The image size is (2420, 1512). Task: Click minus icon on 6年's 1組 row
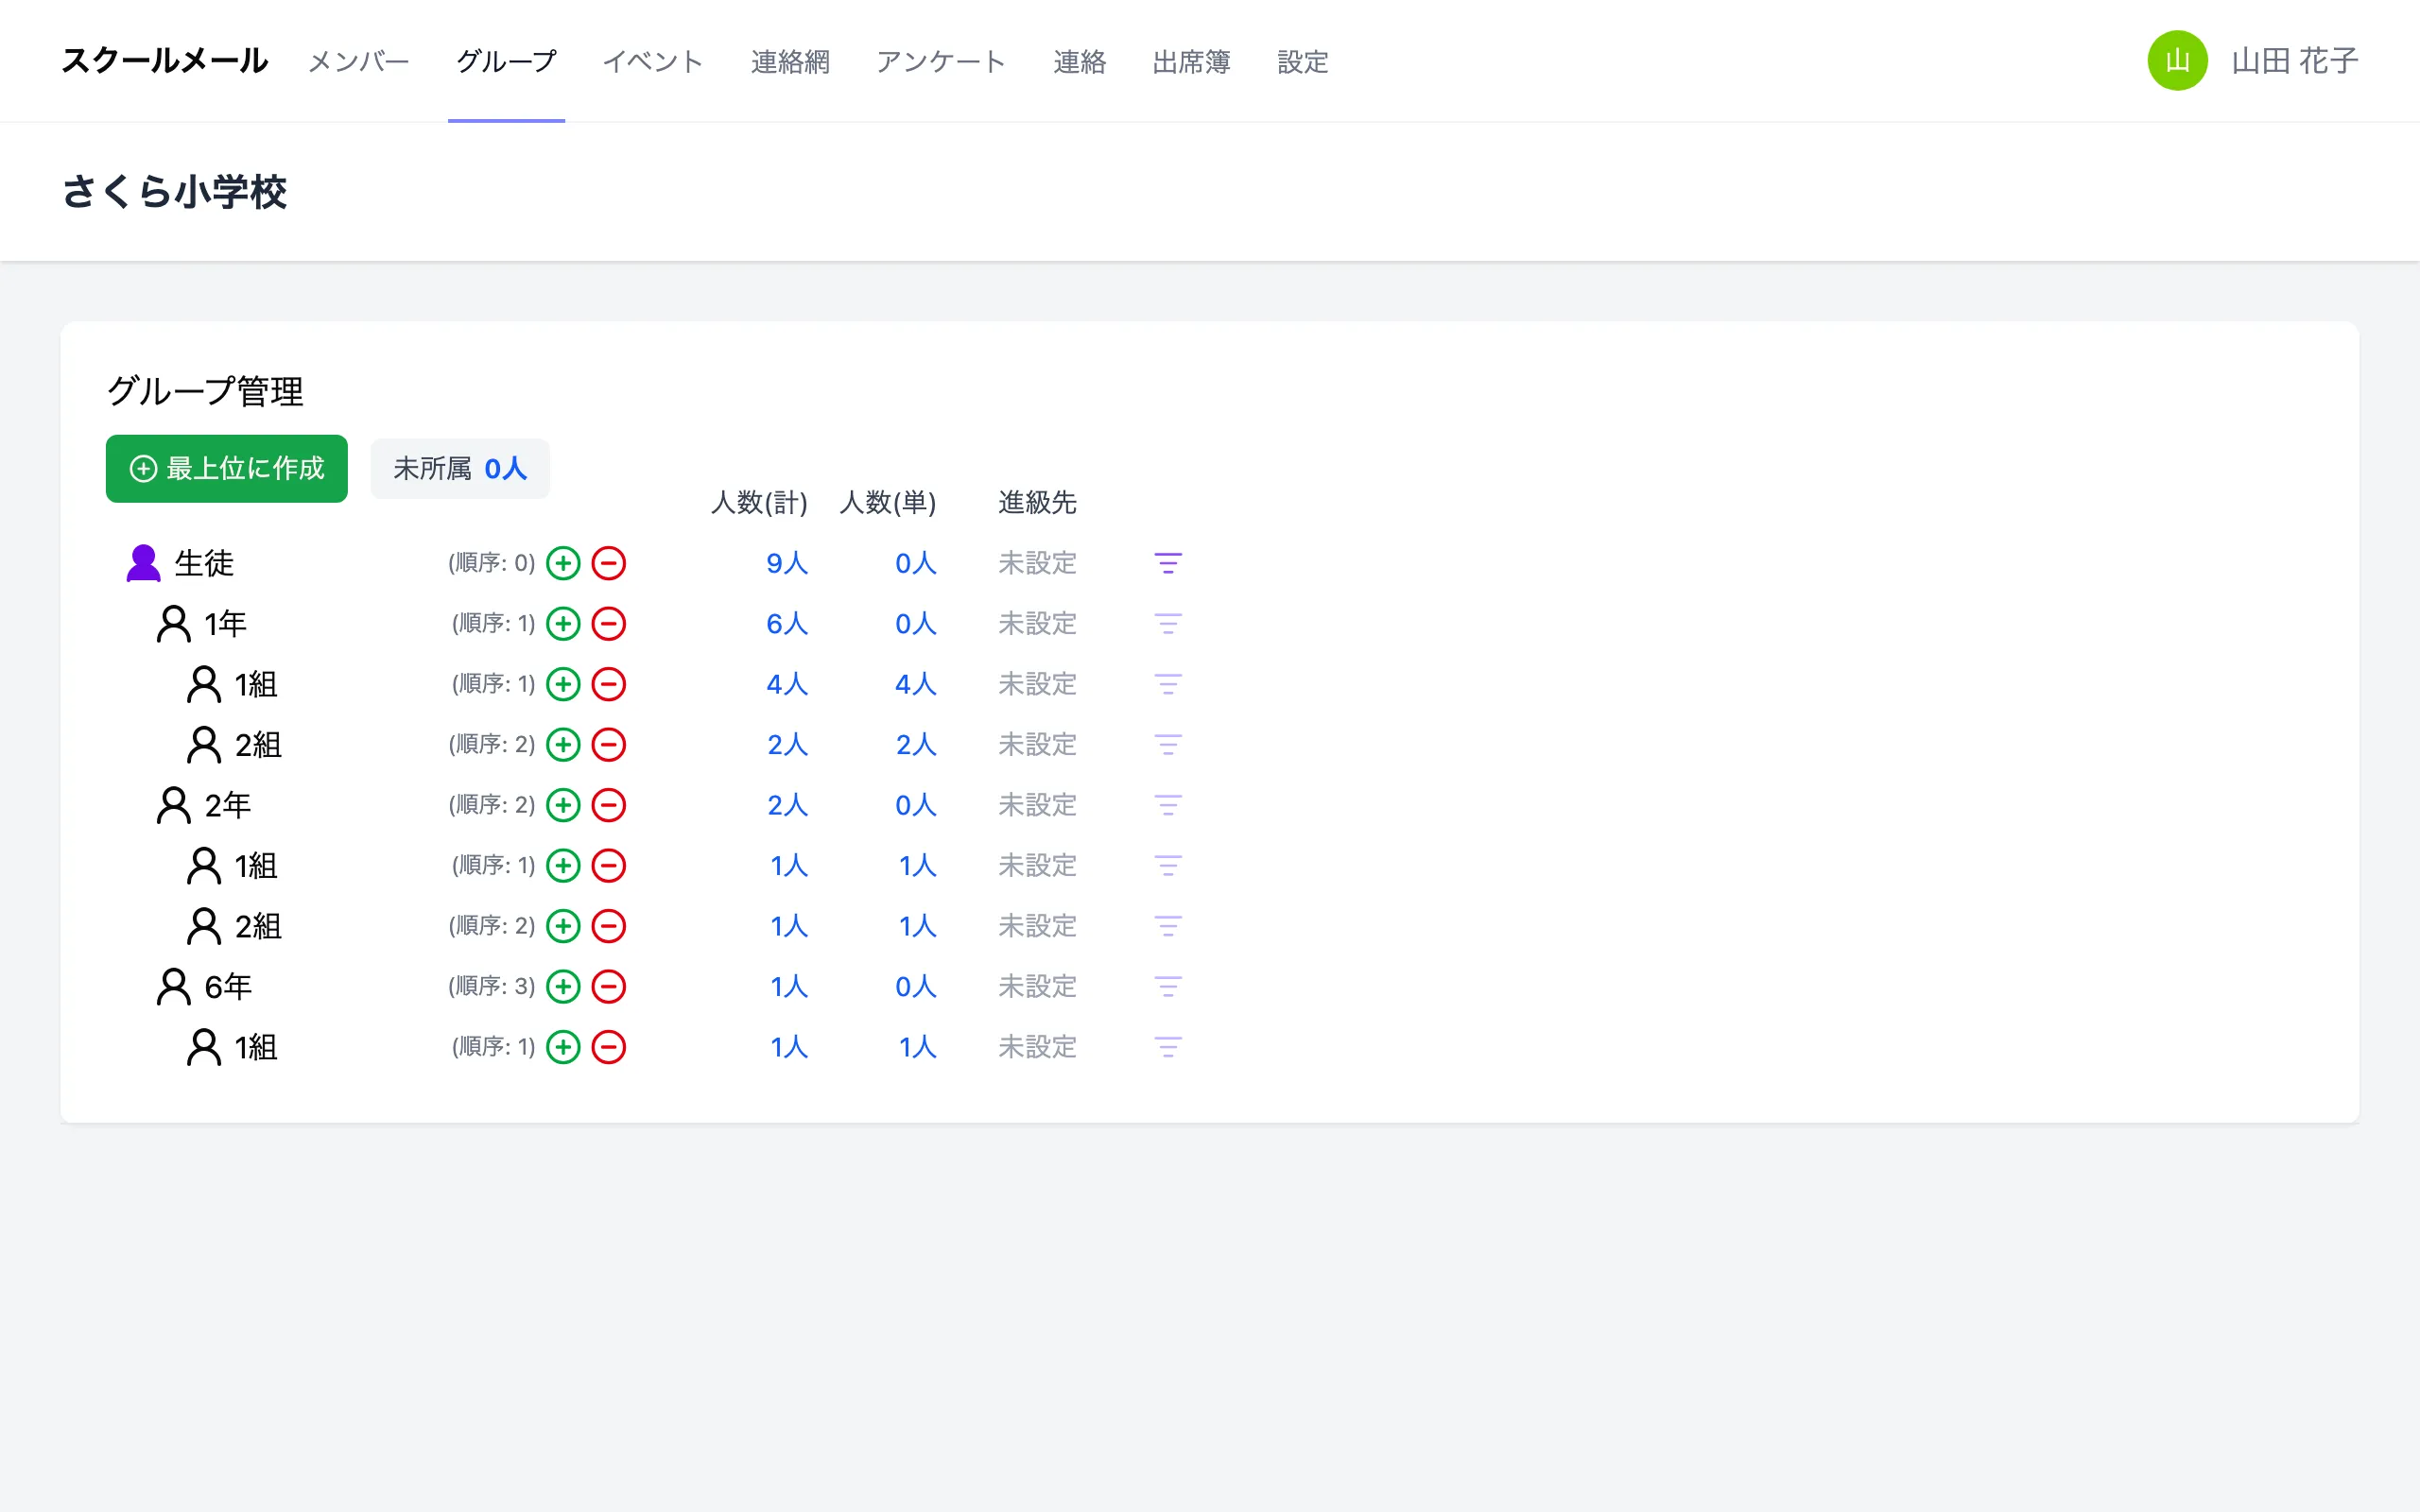coord(608,1047)
